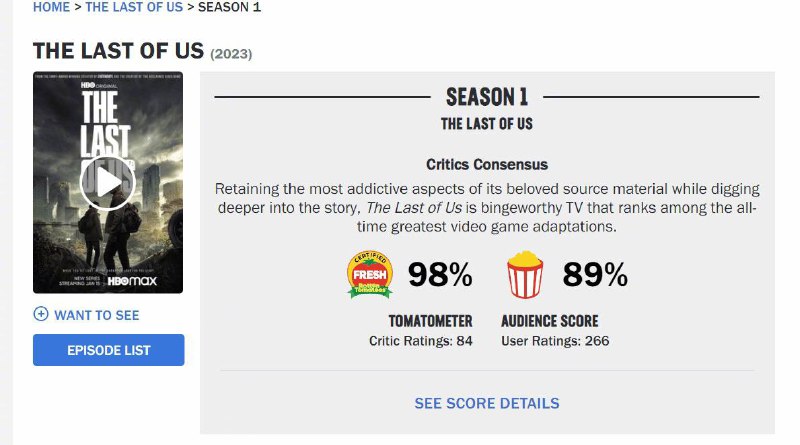Image resolution: width=800 pixels, height=445 pixels.
Task: Open the Episode List
Action: click(x=108, y=350)
